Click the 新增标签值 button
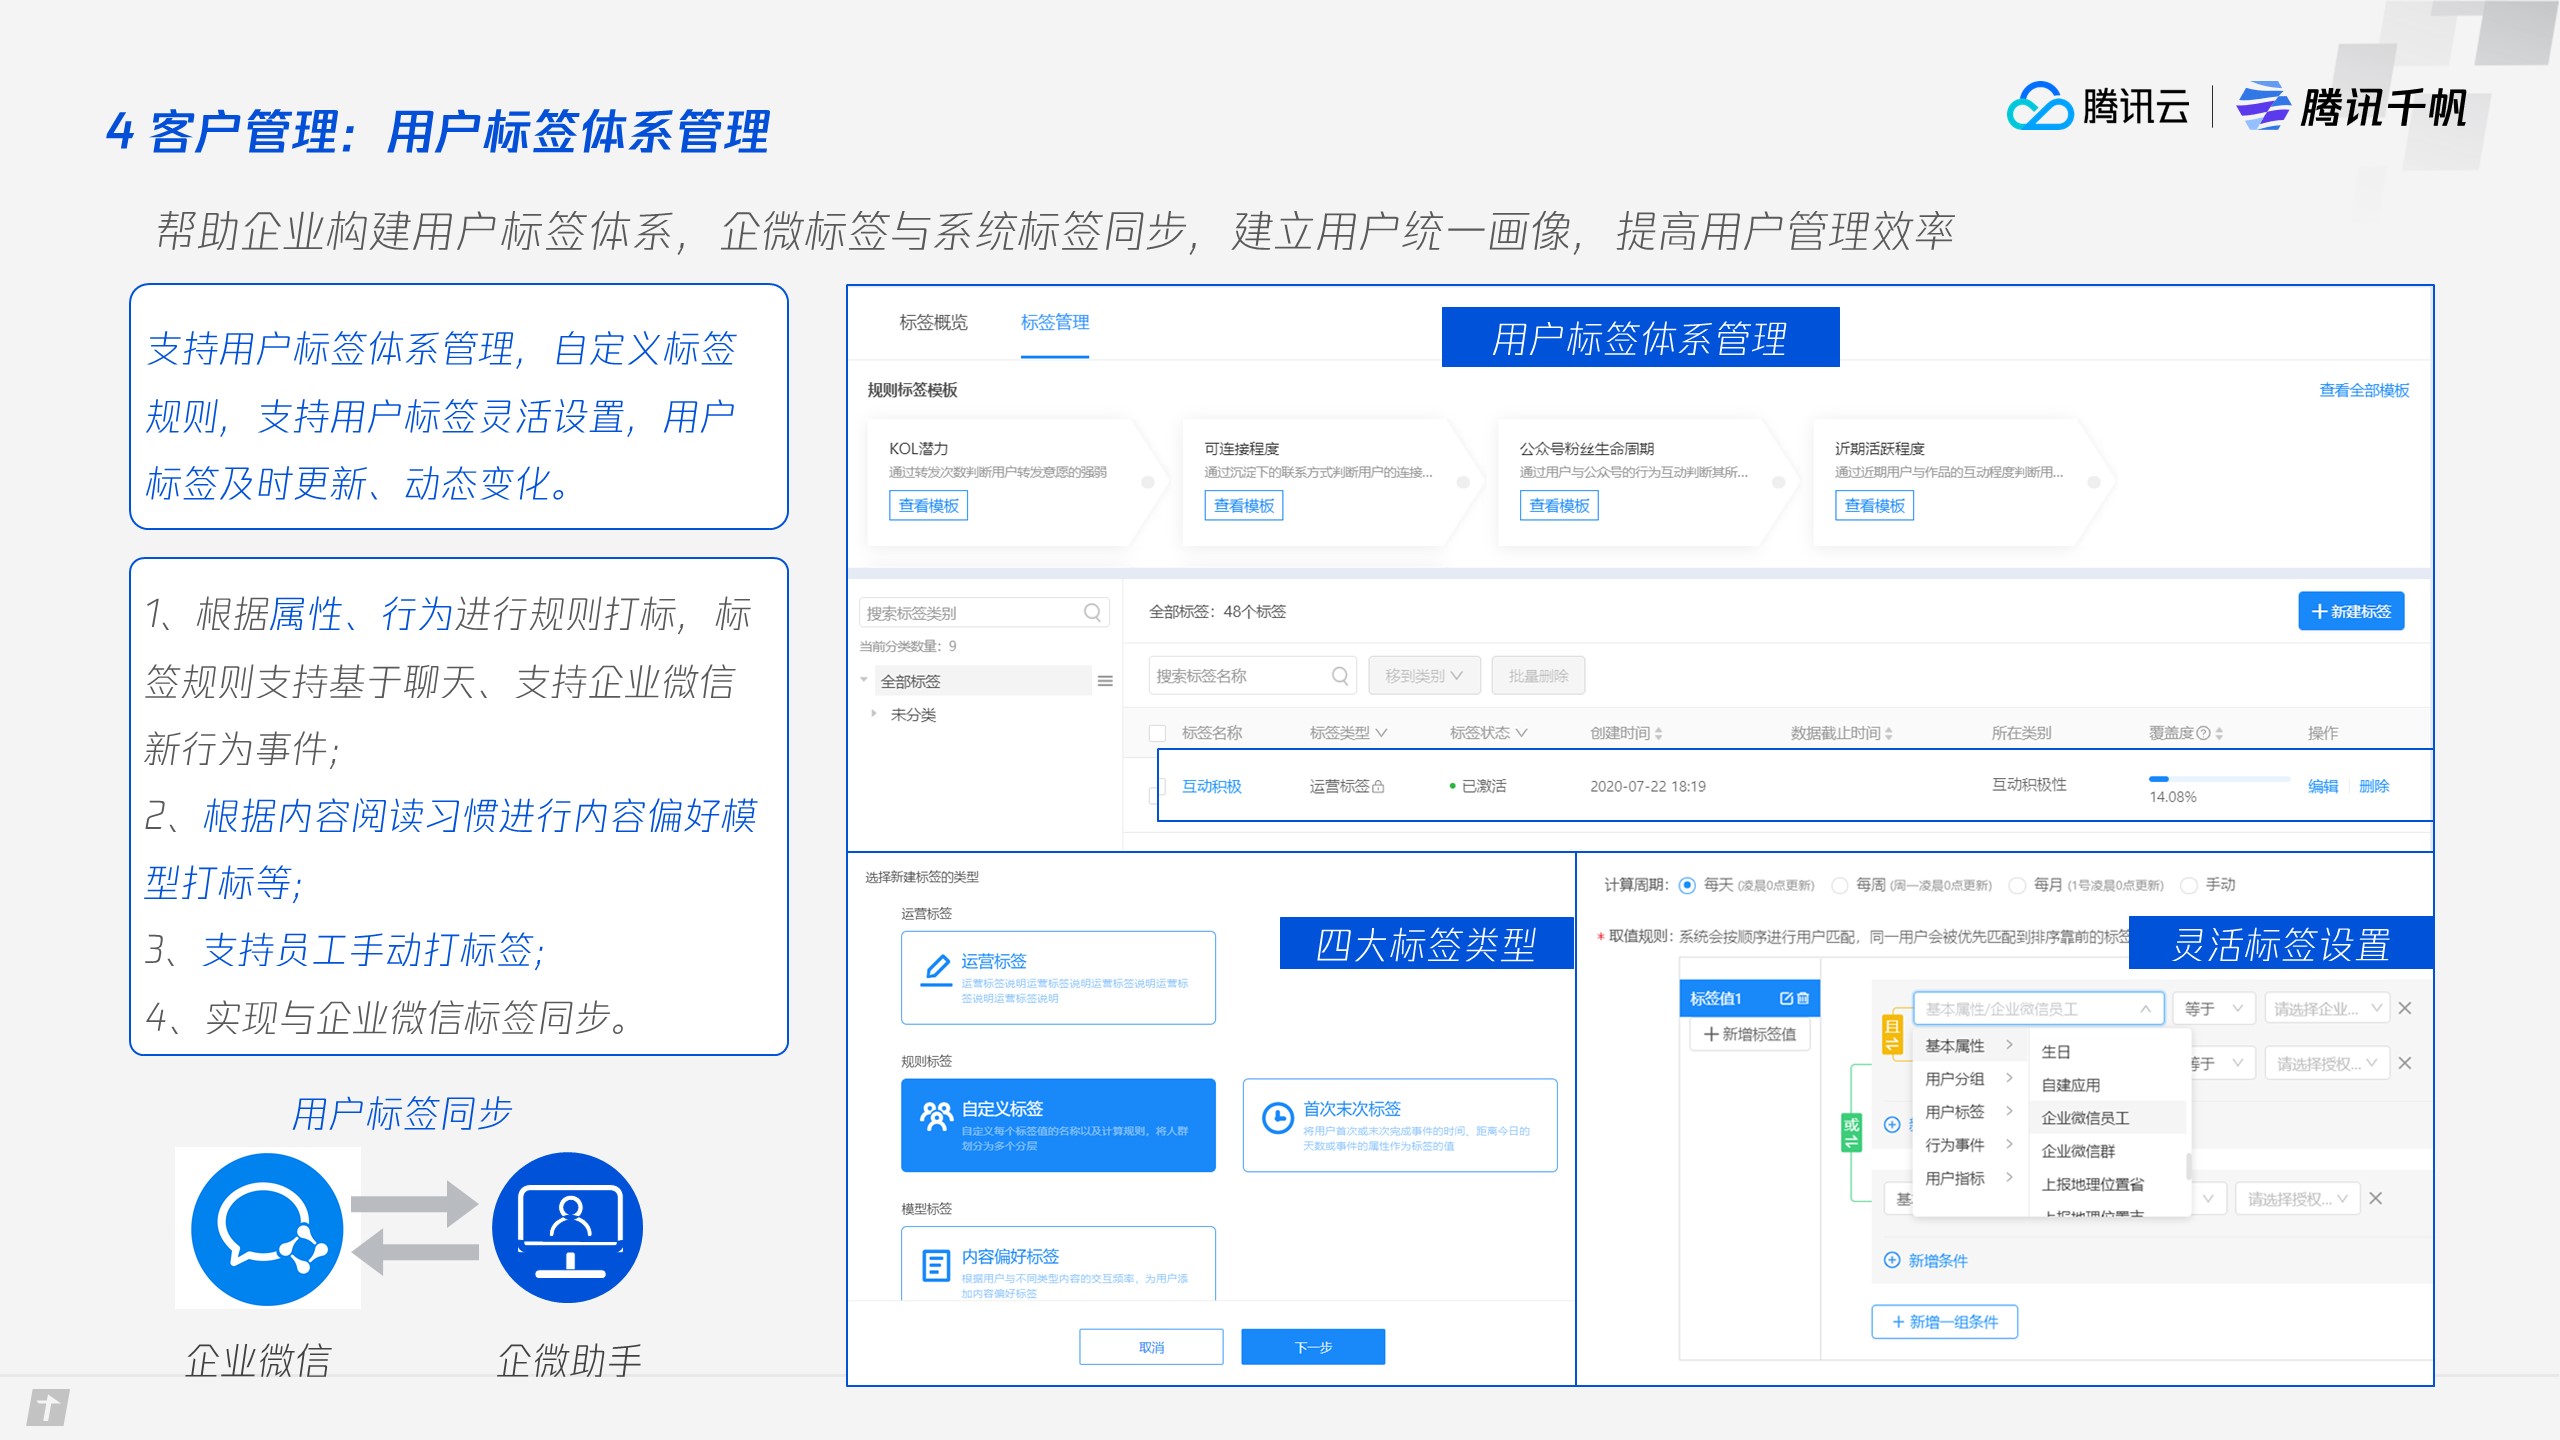 [x=1750, y=1034]
